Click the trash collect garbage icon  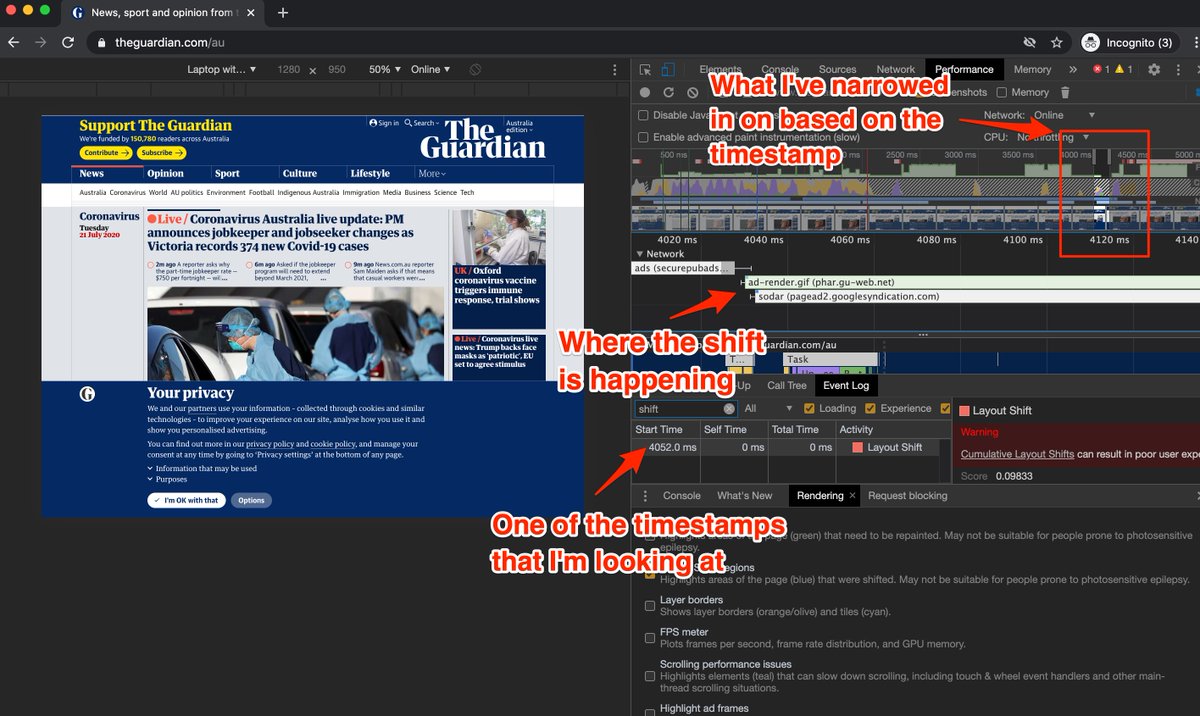1065,92
